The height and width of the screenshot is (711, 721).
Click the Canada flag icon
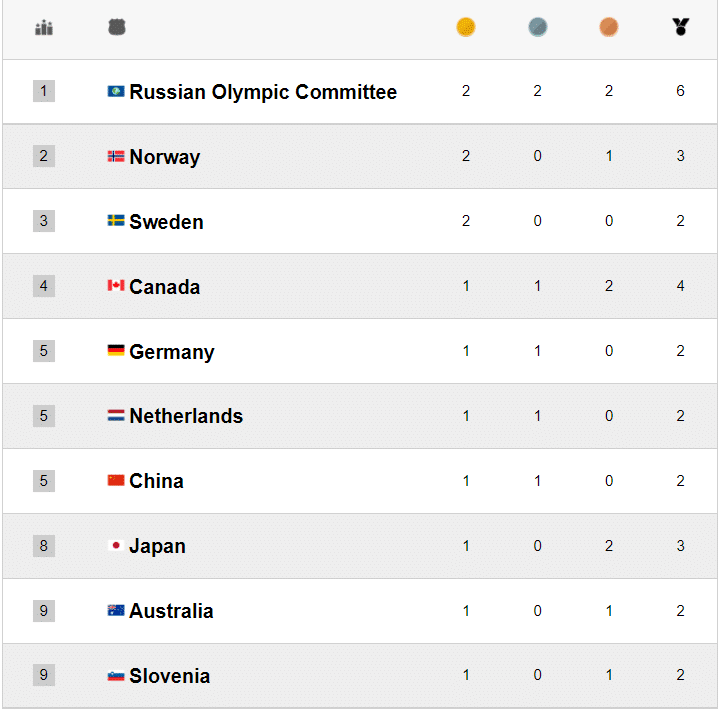116,286
